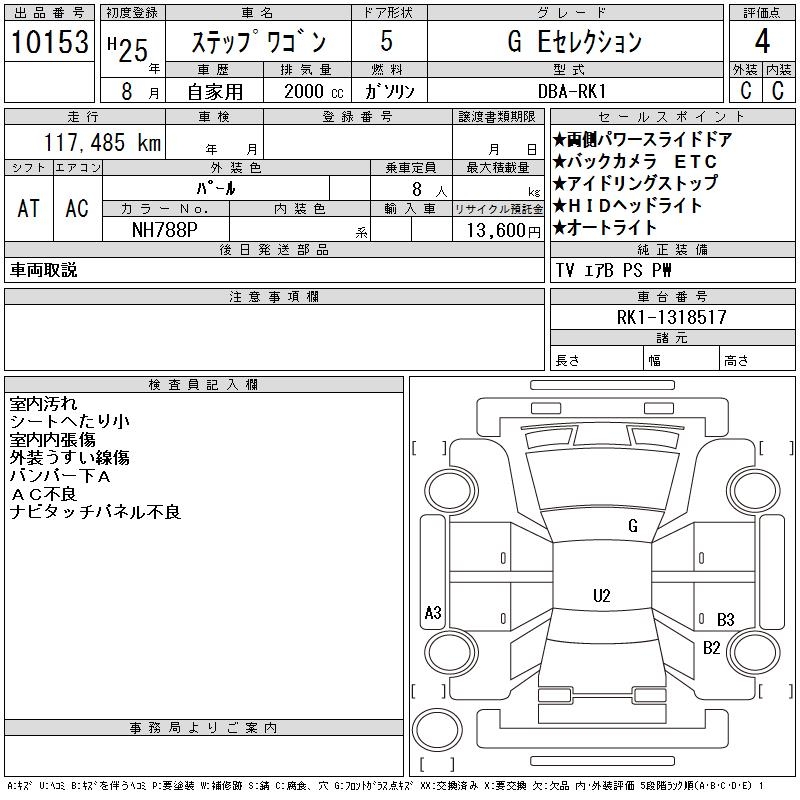Select inspector note シートへたり小
Viewport: 800px width, 800px height.
[x=69, y=421]
